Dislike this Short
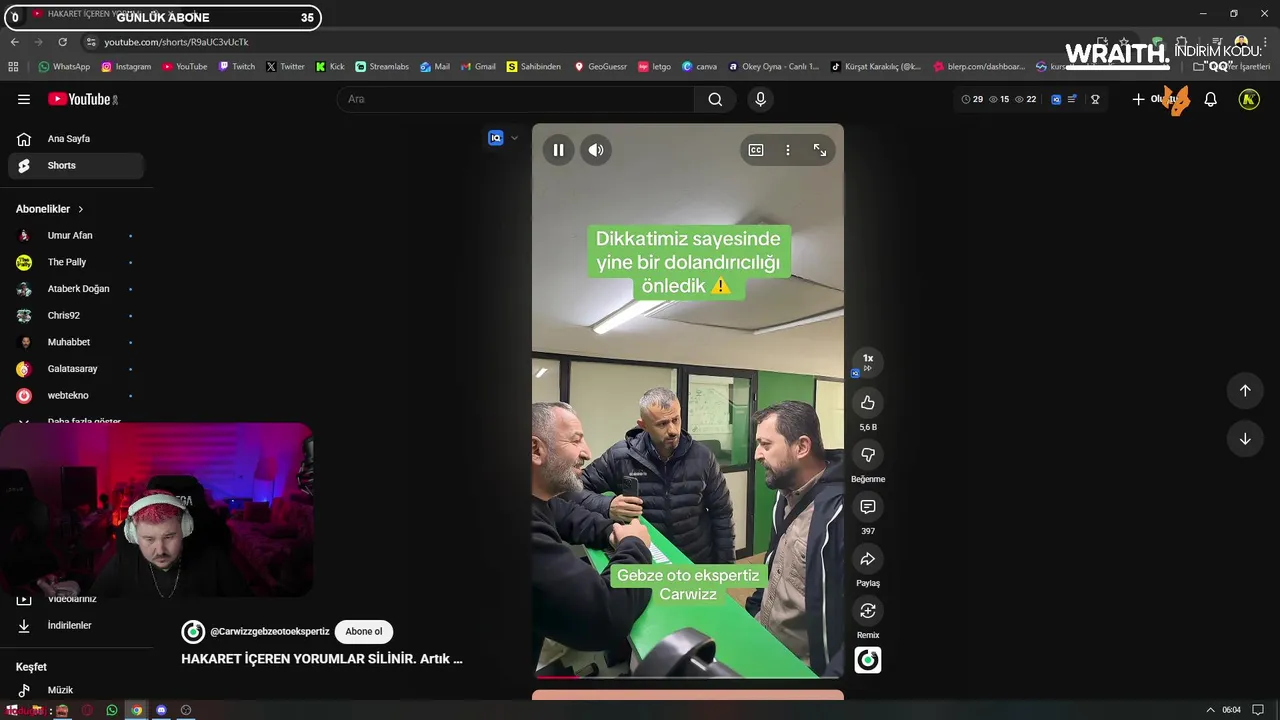The image size is (1280, 720). pos(868,455)
